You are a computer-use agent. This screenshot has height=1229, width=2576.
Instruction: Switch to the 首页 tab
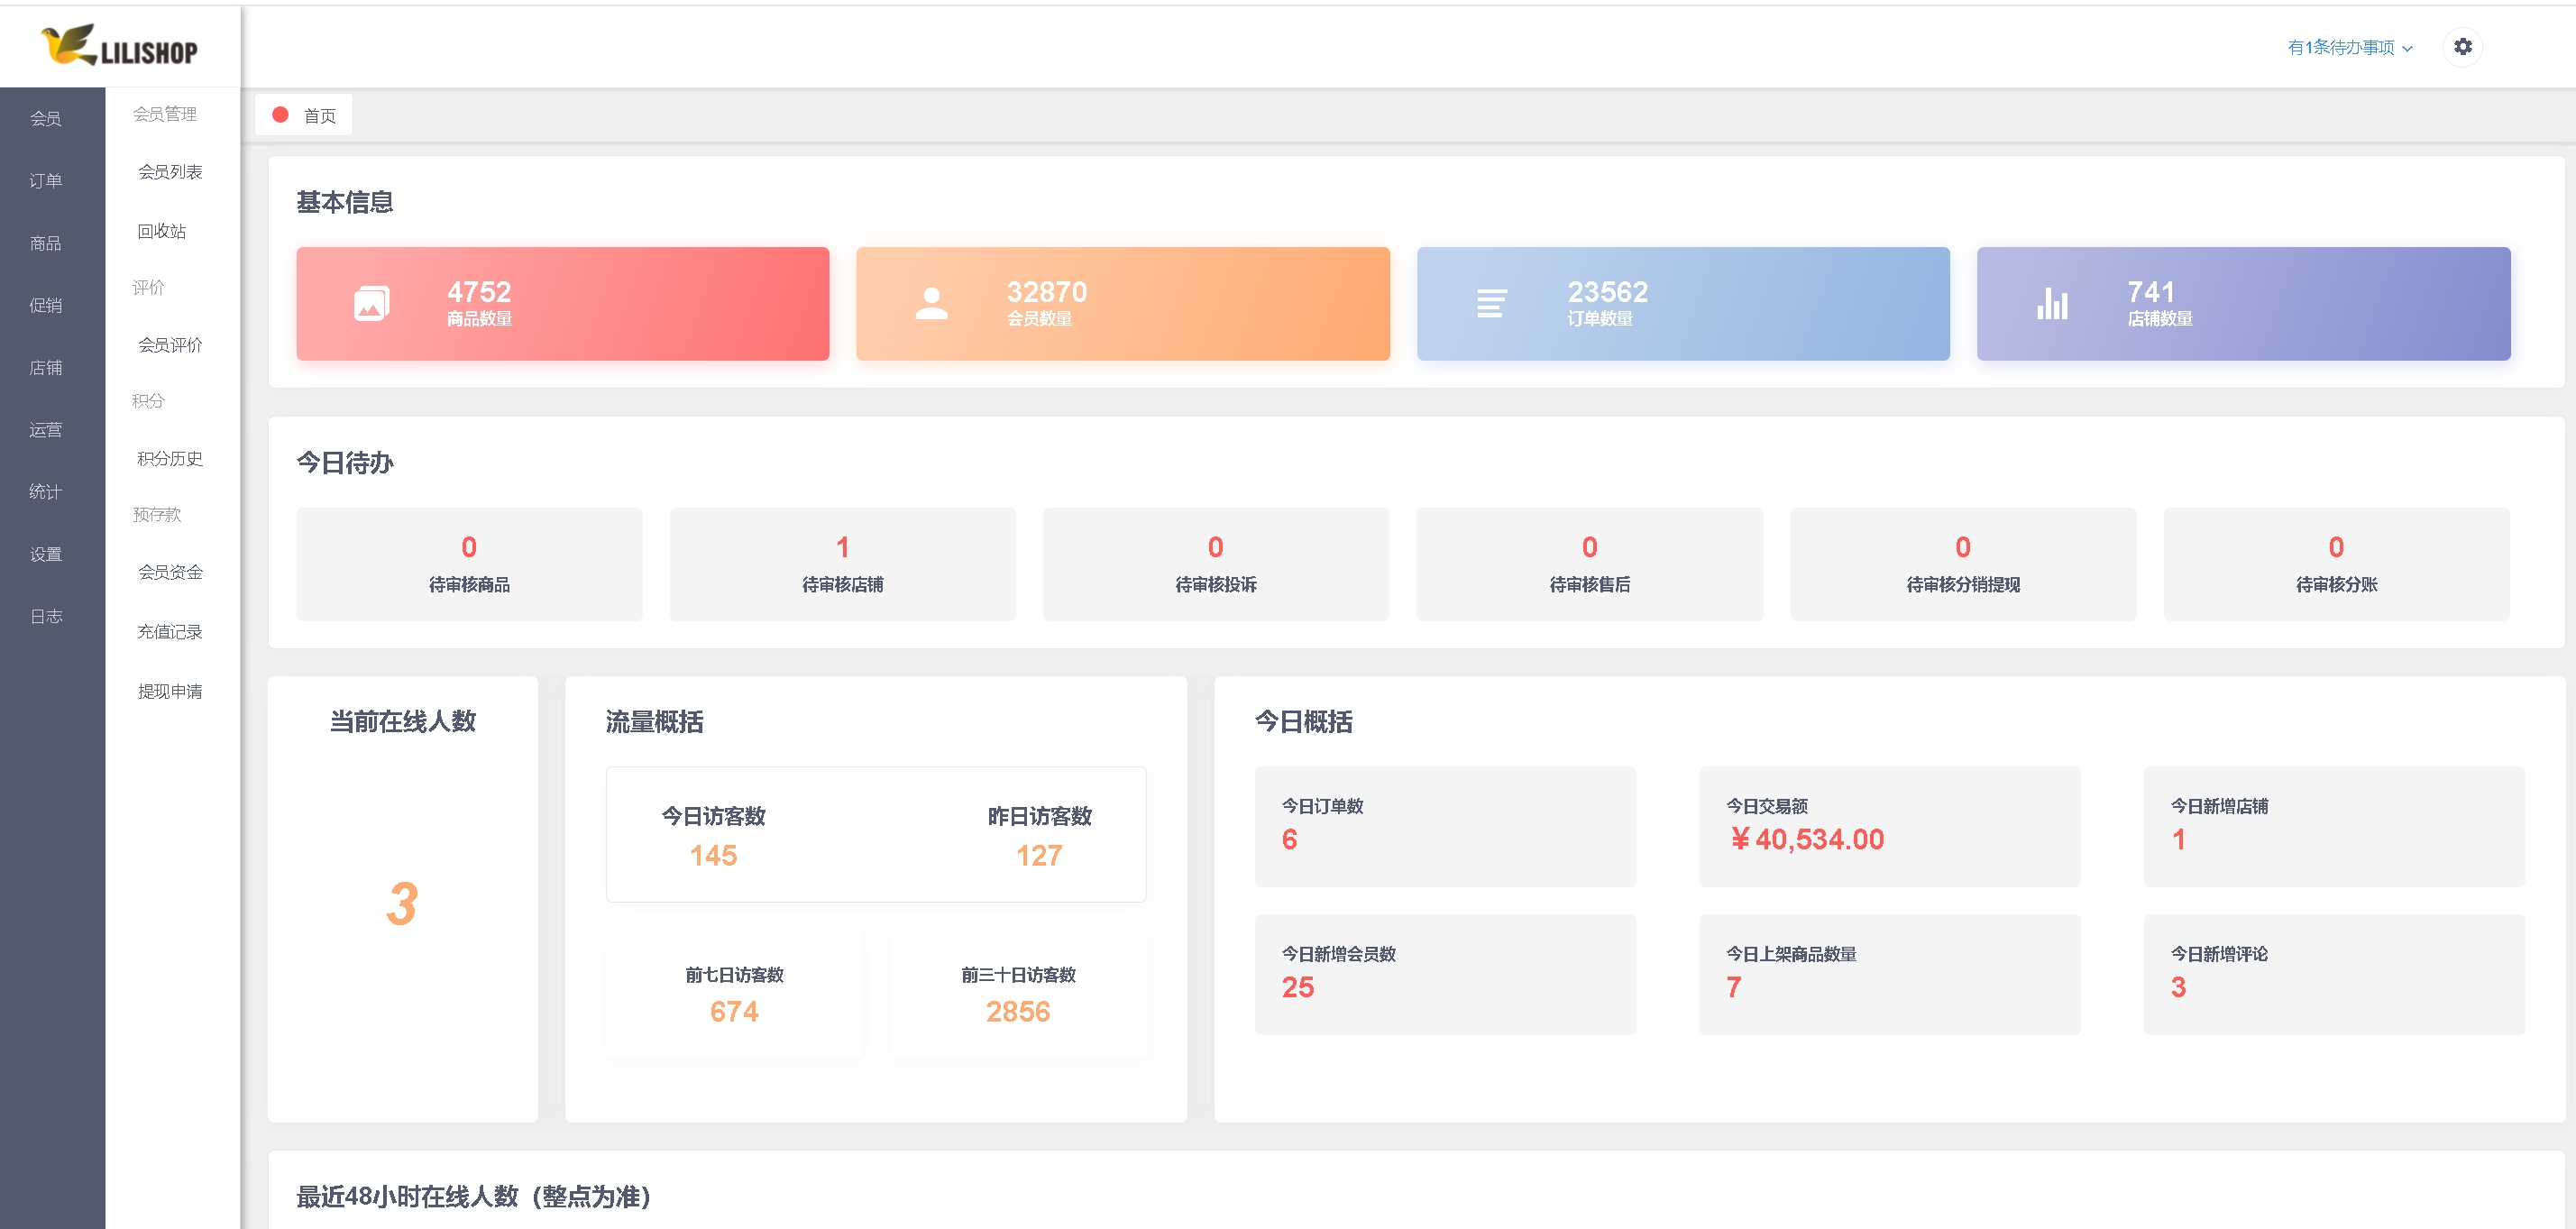point(304,115)
